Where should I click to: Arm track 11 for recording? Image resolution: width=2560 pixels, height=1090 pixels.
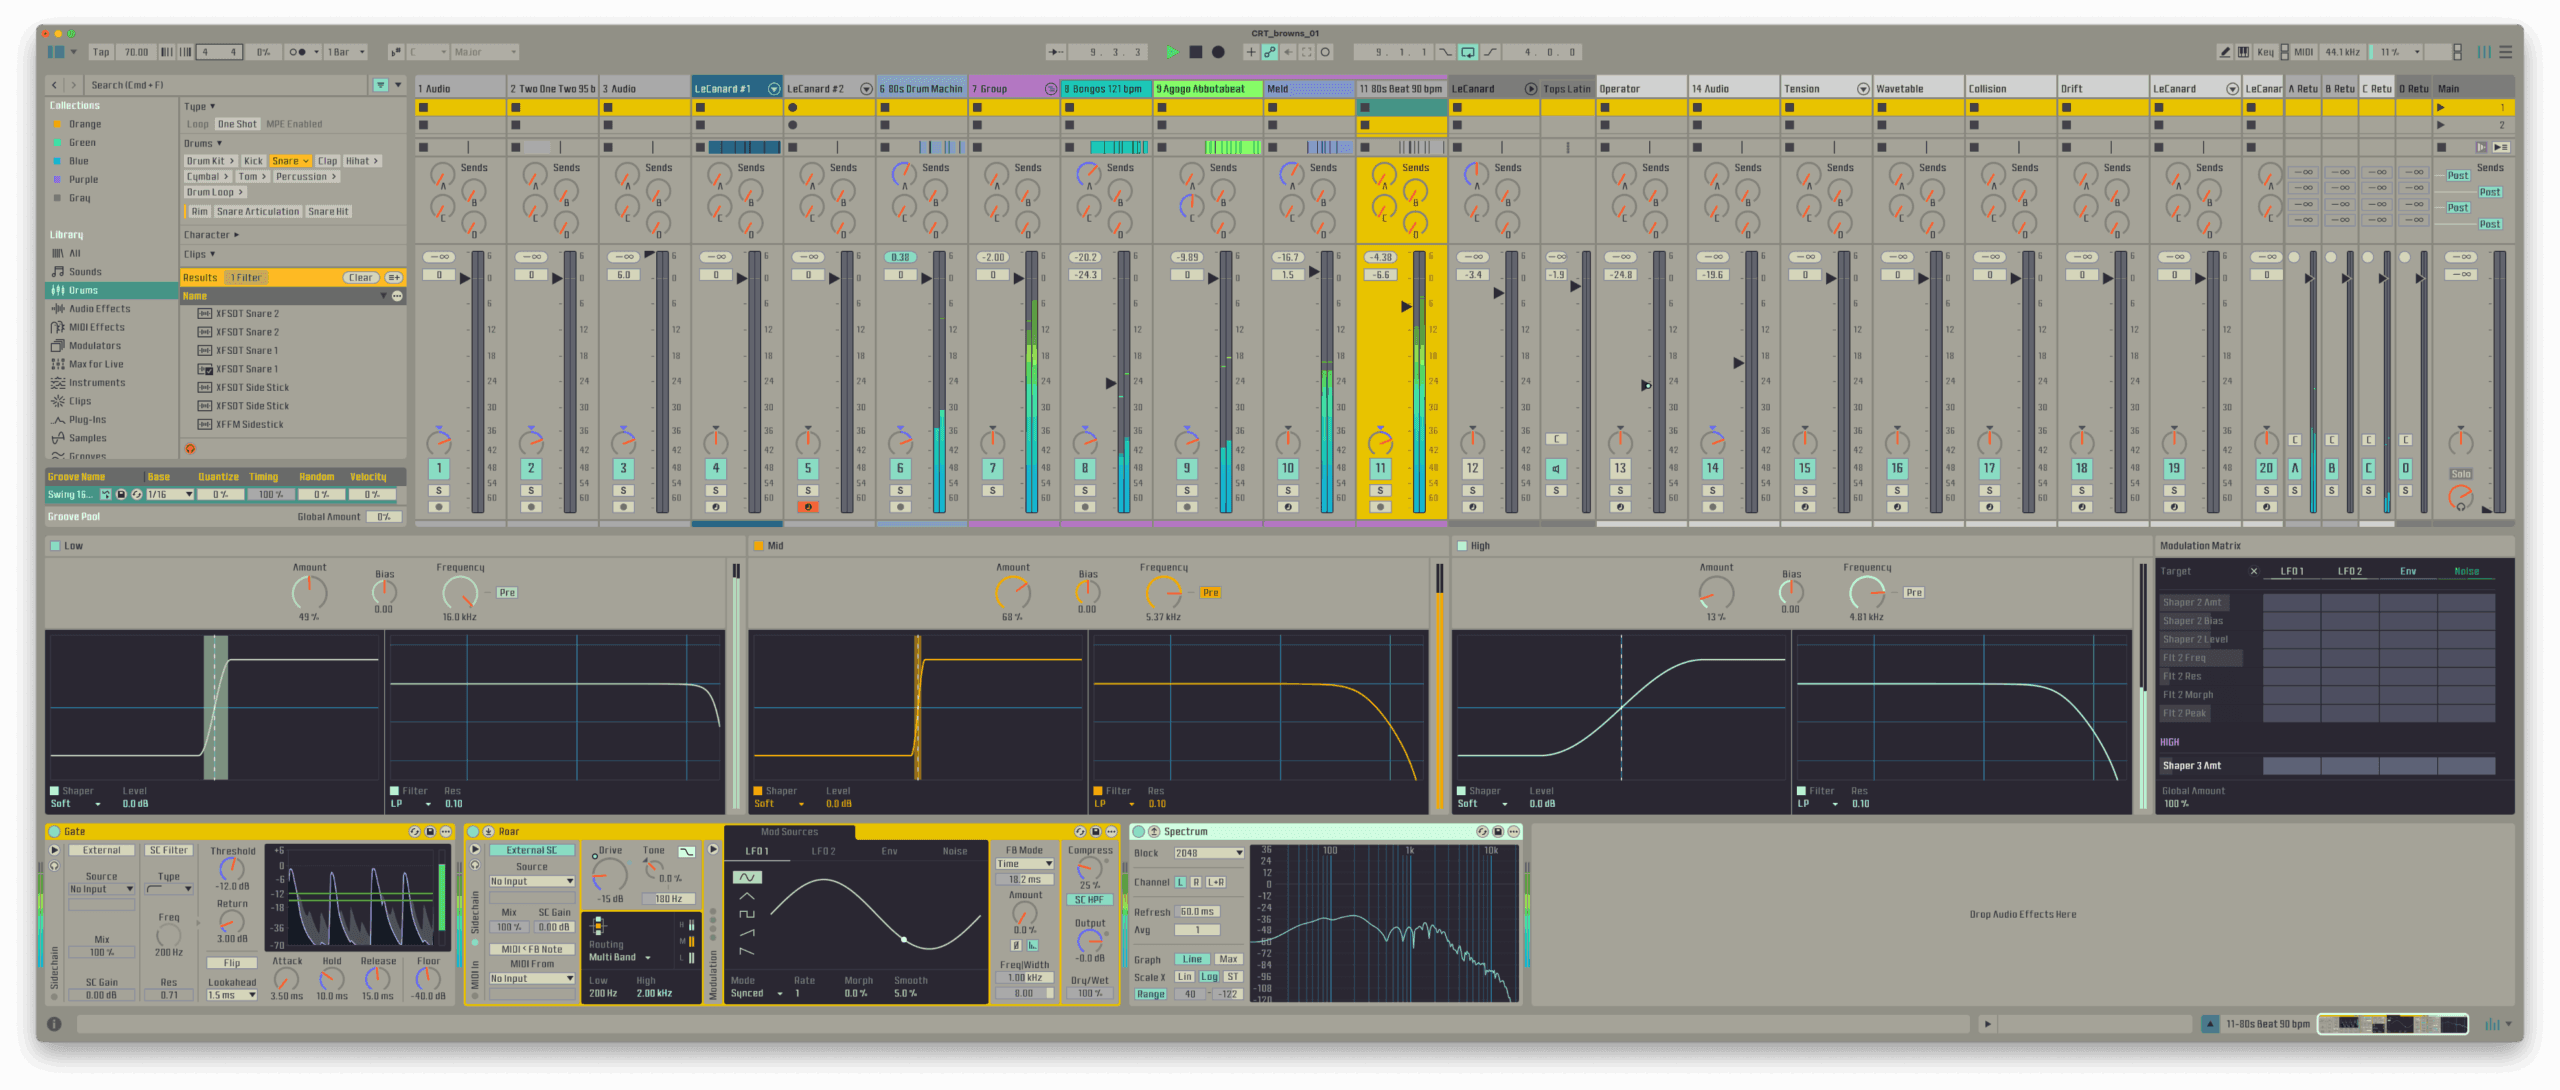tap(1380, 507)
